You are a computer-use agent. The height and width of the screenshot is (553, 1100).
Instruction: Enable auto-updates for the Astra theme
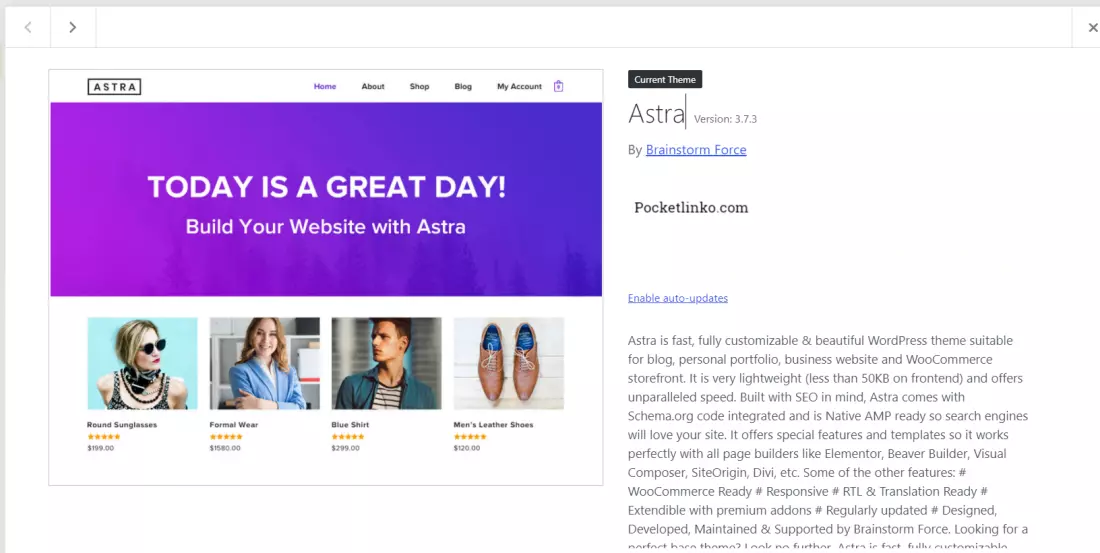(678, 298)
